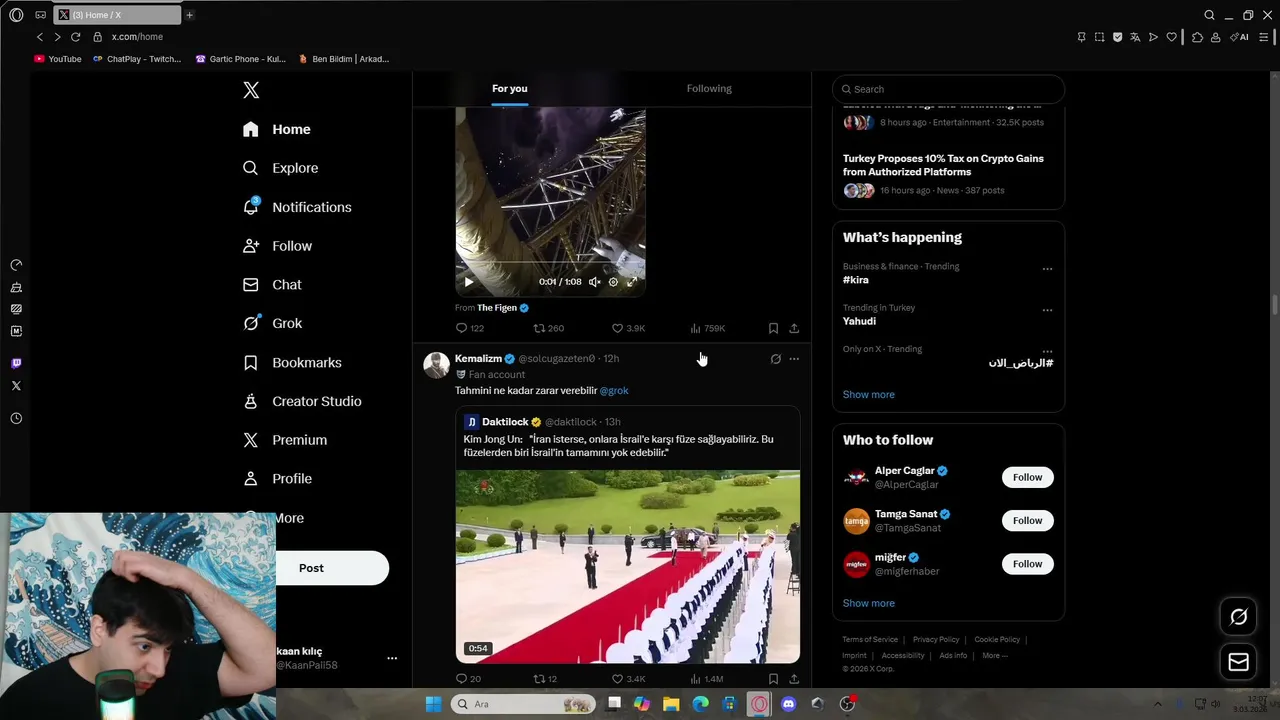
Task: Unmute The Figen video
Action: coord(594,282)
